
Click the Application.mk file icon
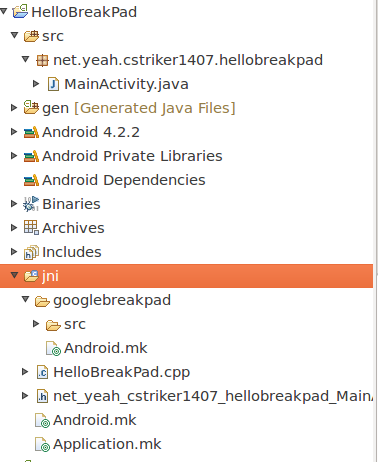coord(42,444)
